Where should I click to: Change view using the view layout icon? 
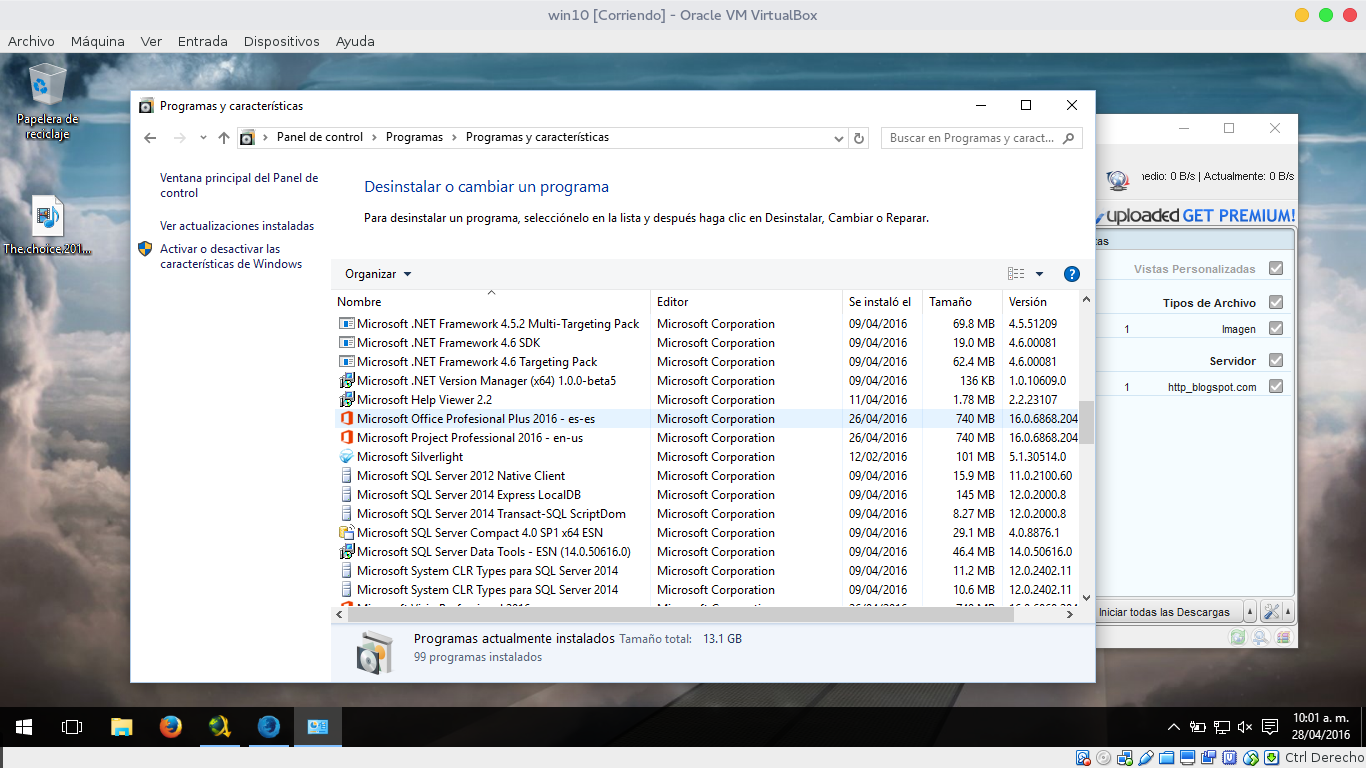(x=1016, y=274)
